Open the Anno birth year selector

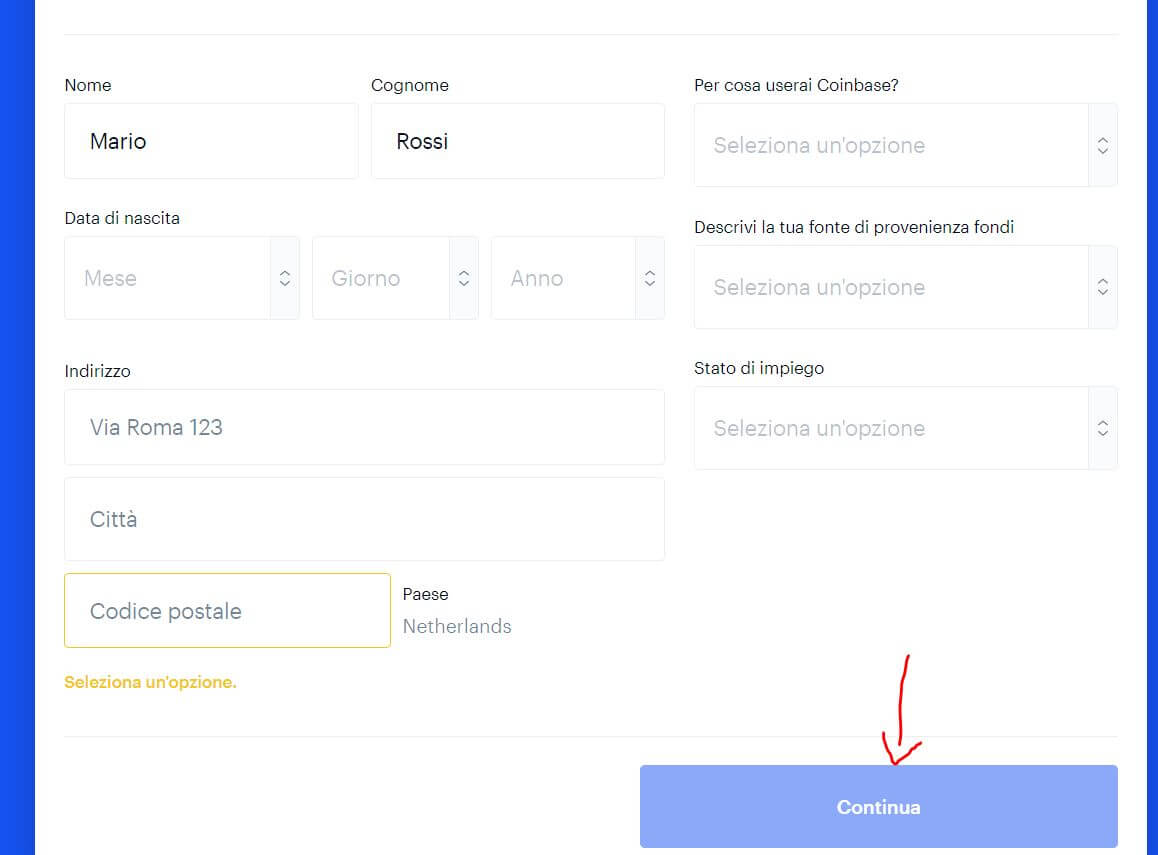(578, 278)
